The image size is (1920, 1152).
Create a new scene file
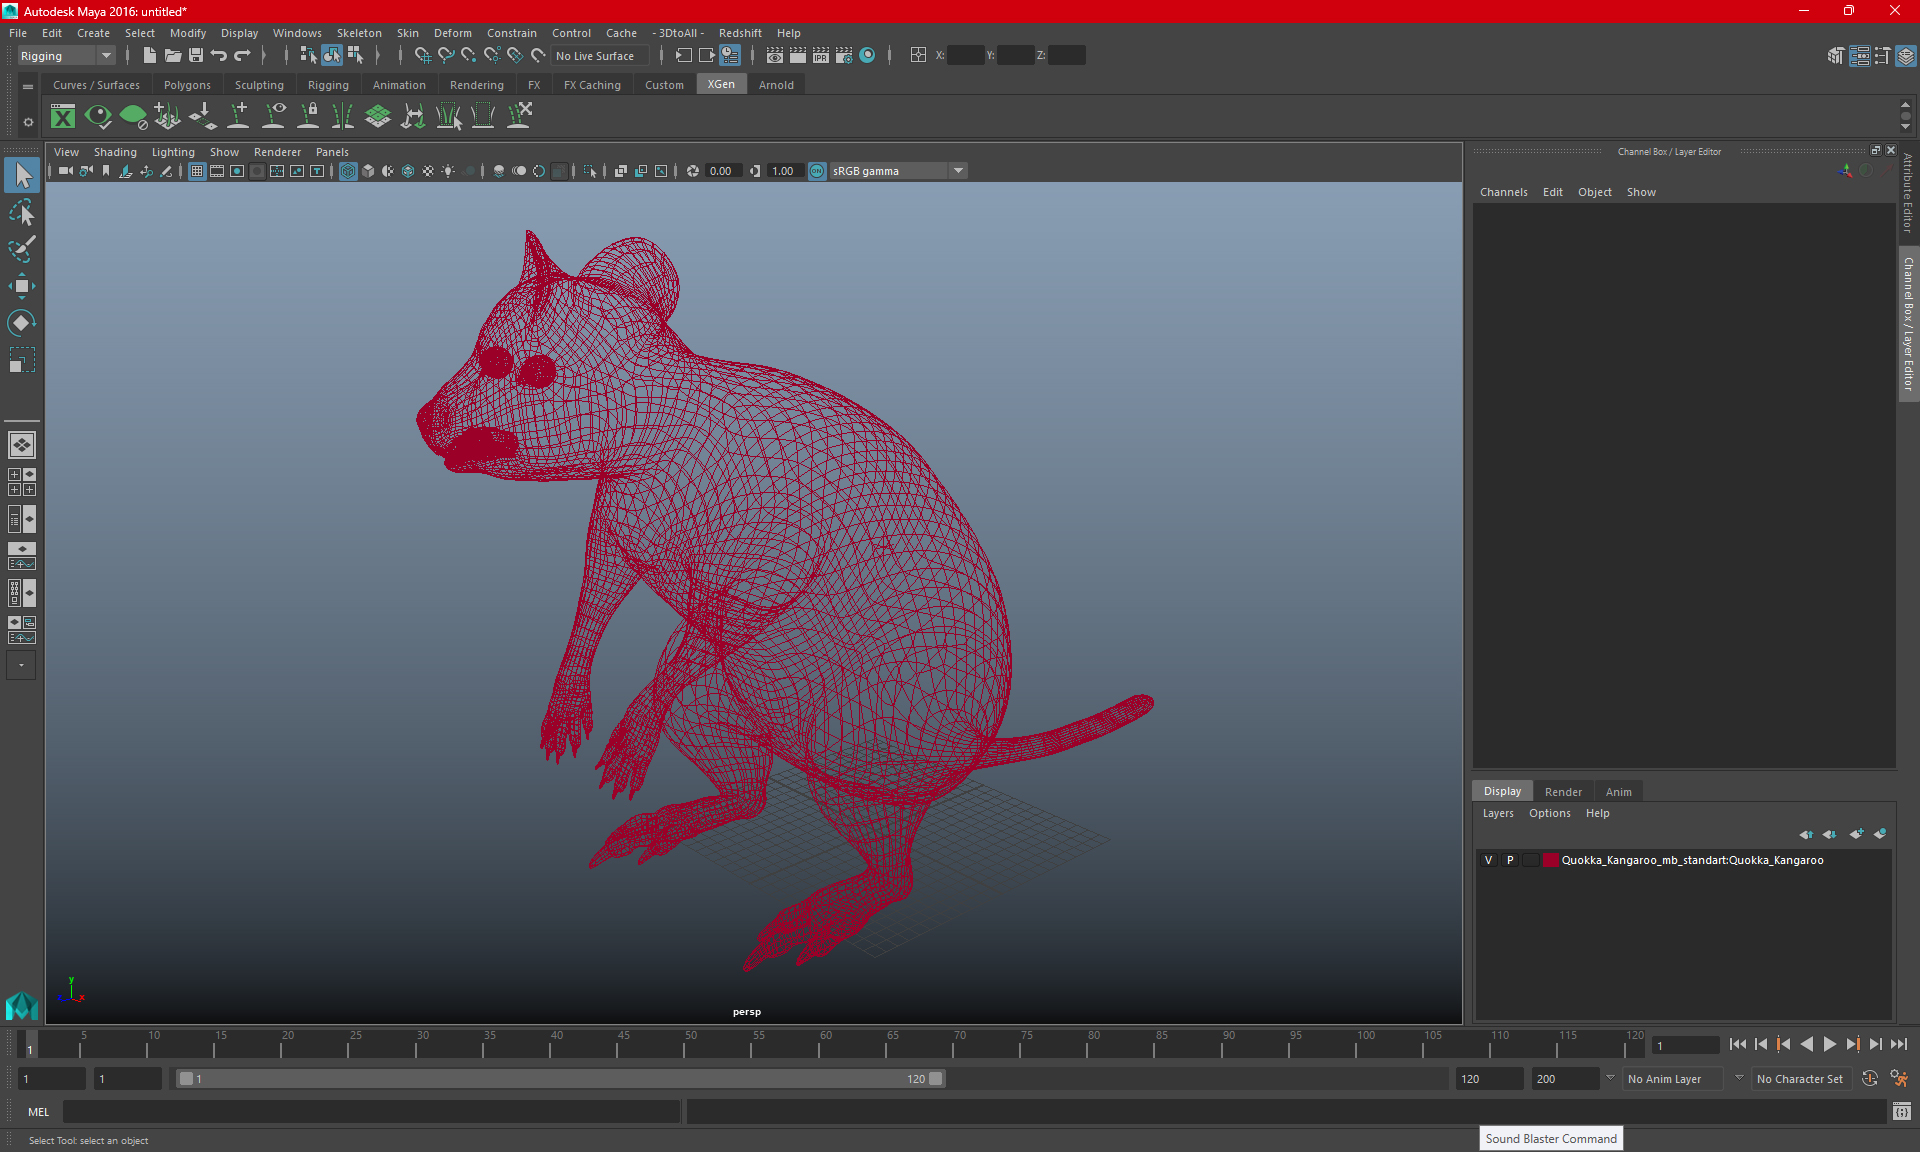pos(149,56)
